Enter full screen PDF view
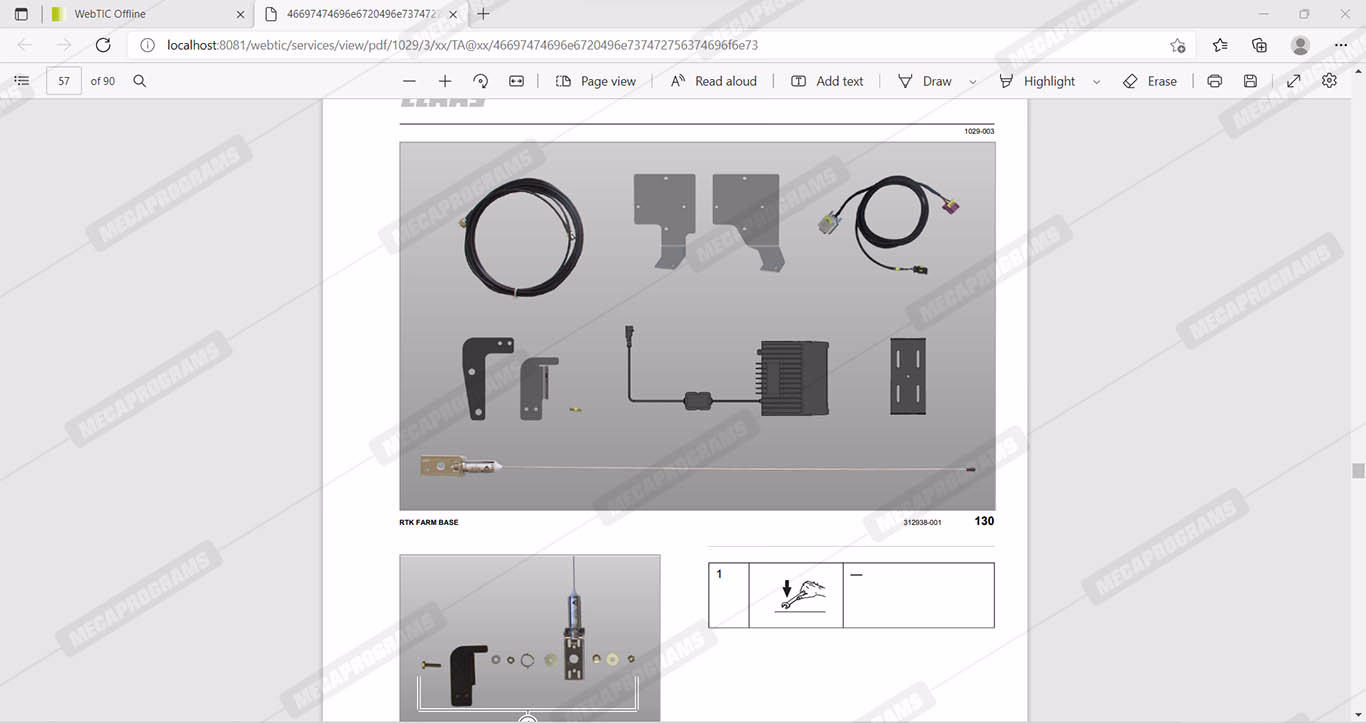The height and width of the screenshot is (723, 1366). 1293,81
